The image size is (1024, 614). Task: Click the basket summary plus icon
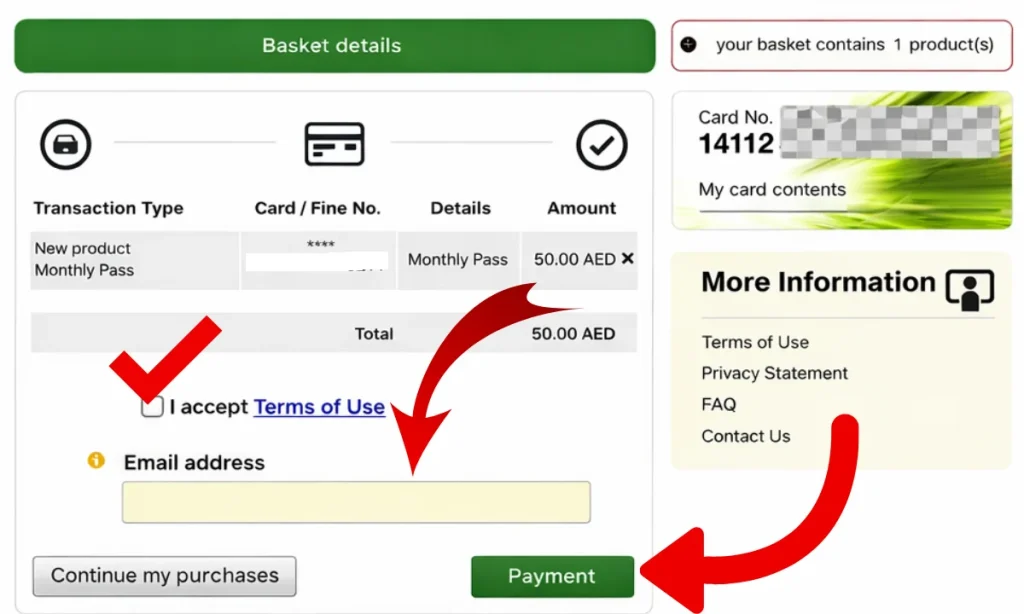click(688, 44)
